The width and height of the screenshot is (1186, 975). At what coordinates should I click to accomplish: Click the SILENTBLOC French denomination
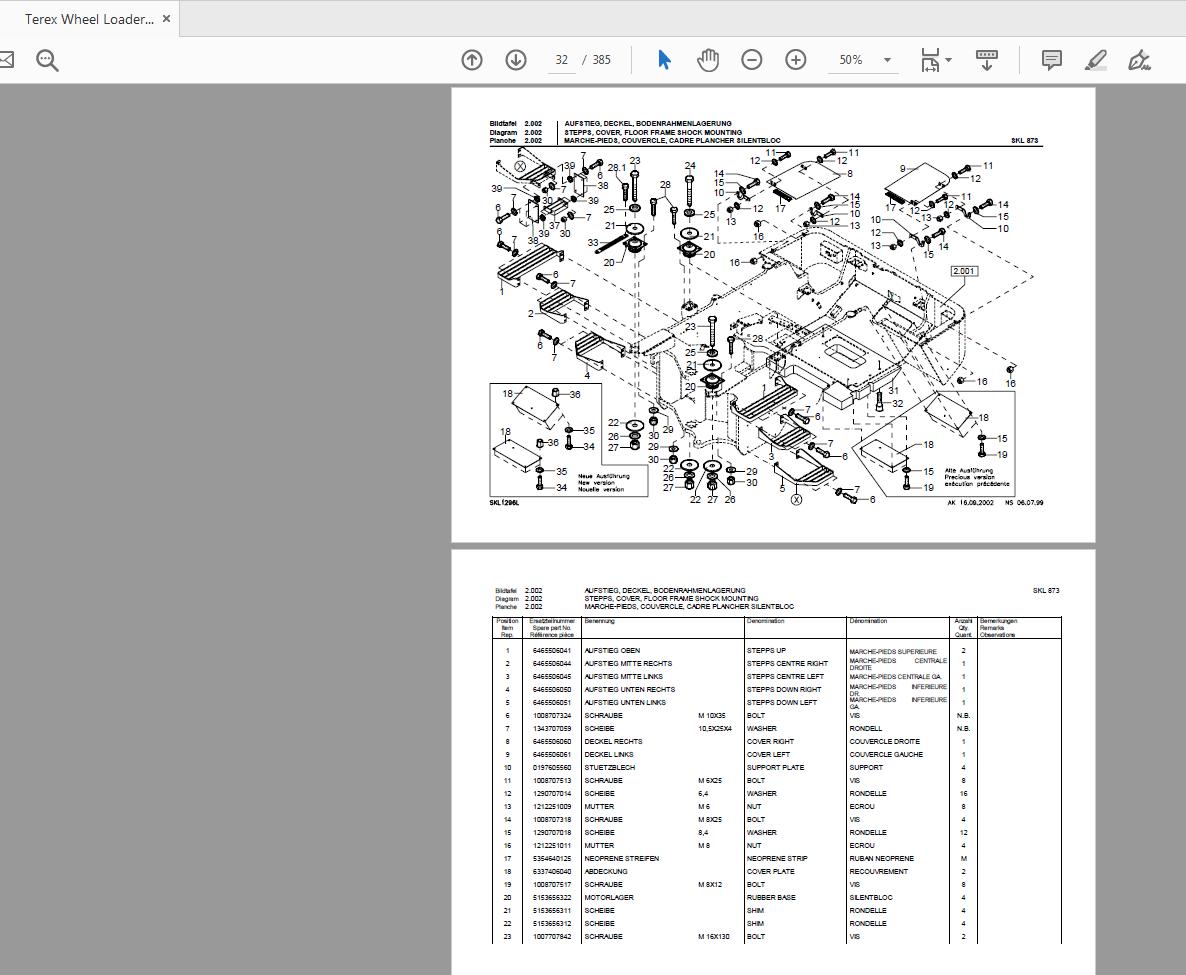[871, 898]
